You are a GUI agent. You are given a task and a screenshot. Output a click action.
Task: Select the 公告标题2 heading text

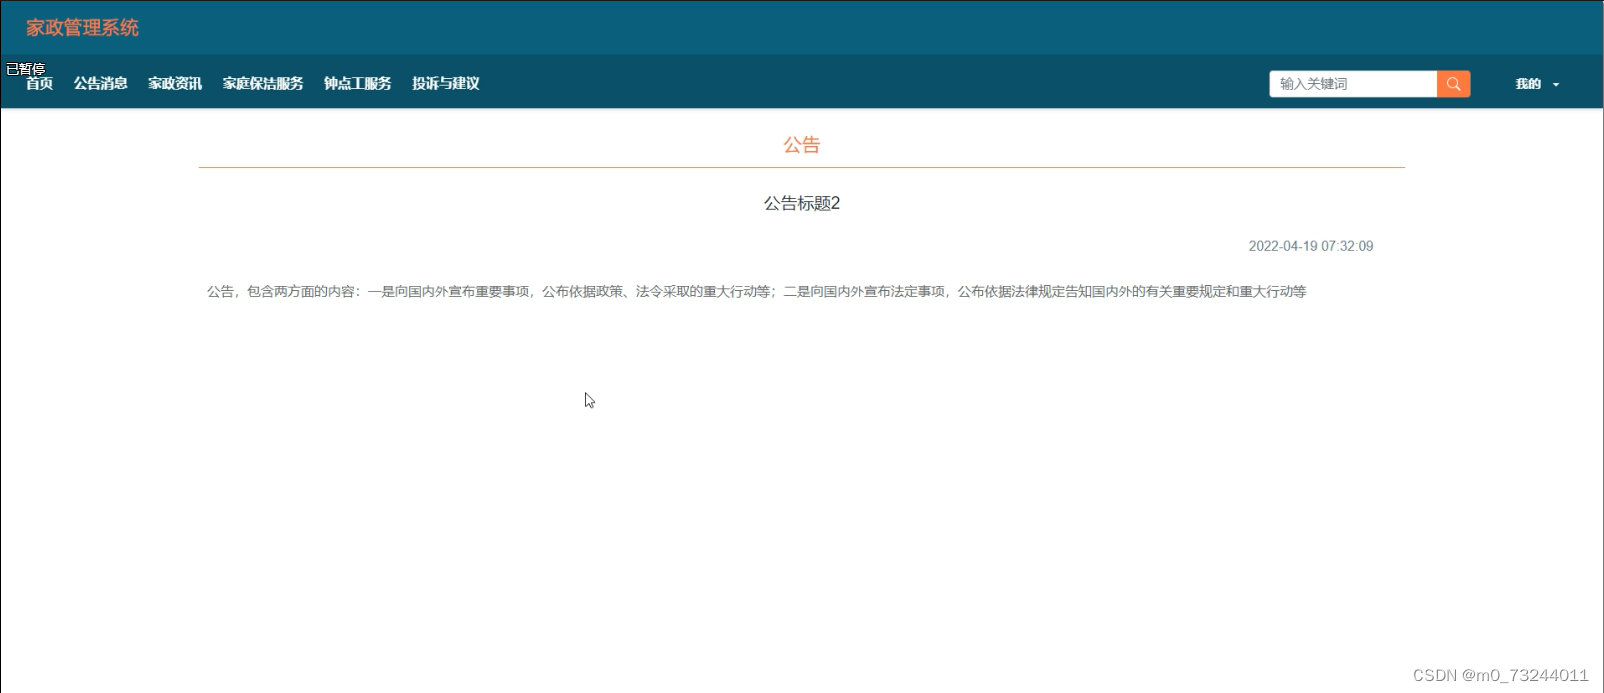(x=802, y=204)
